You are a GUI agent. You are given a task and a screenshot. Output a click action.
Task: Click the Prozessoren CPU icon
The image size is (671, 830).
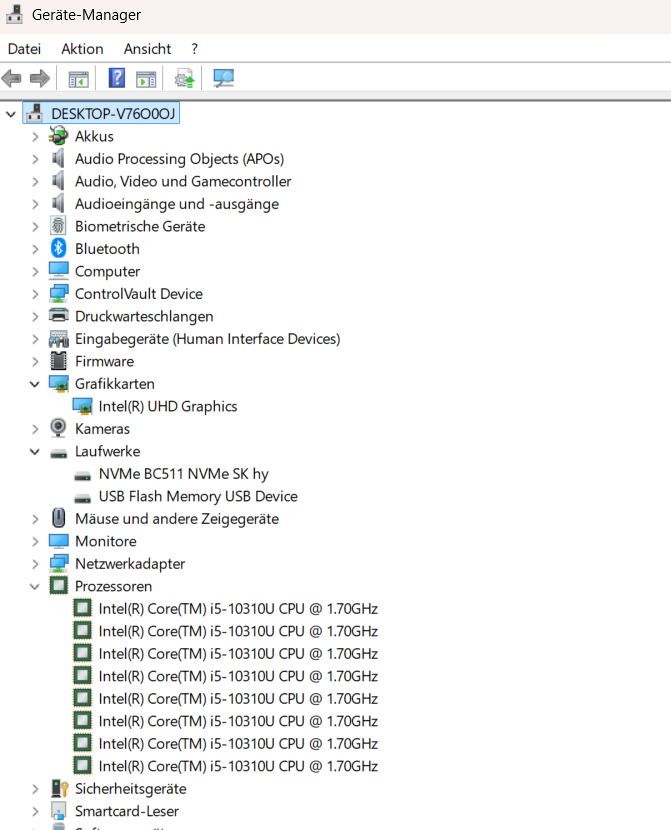(58, 585)
